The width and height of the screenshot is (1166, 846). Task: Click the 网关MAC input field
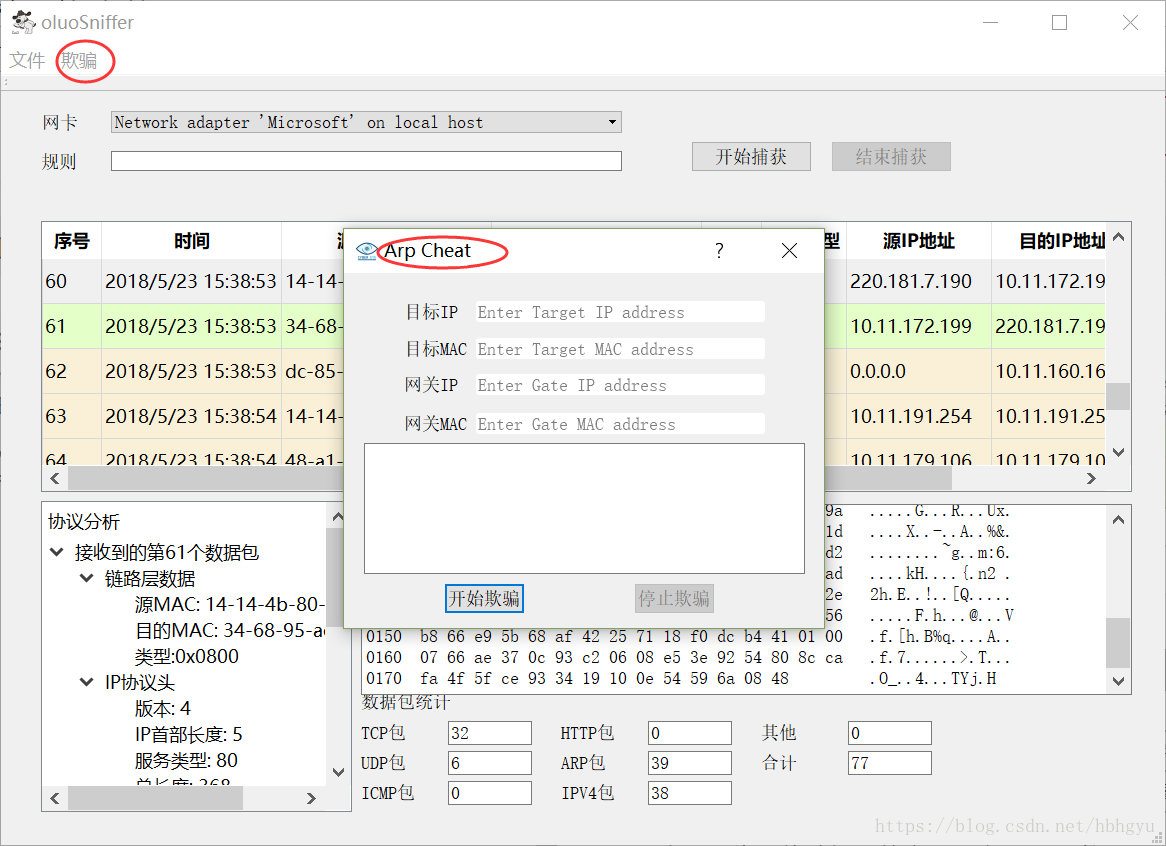pos(620,424)
